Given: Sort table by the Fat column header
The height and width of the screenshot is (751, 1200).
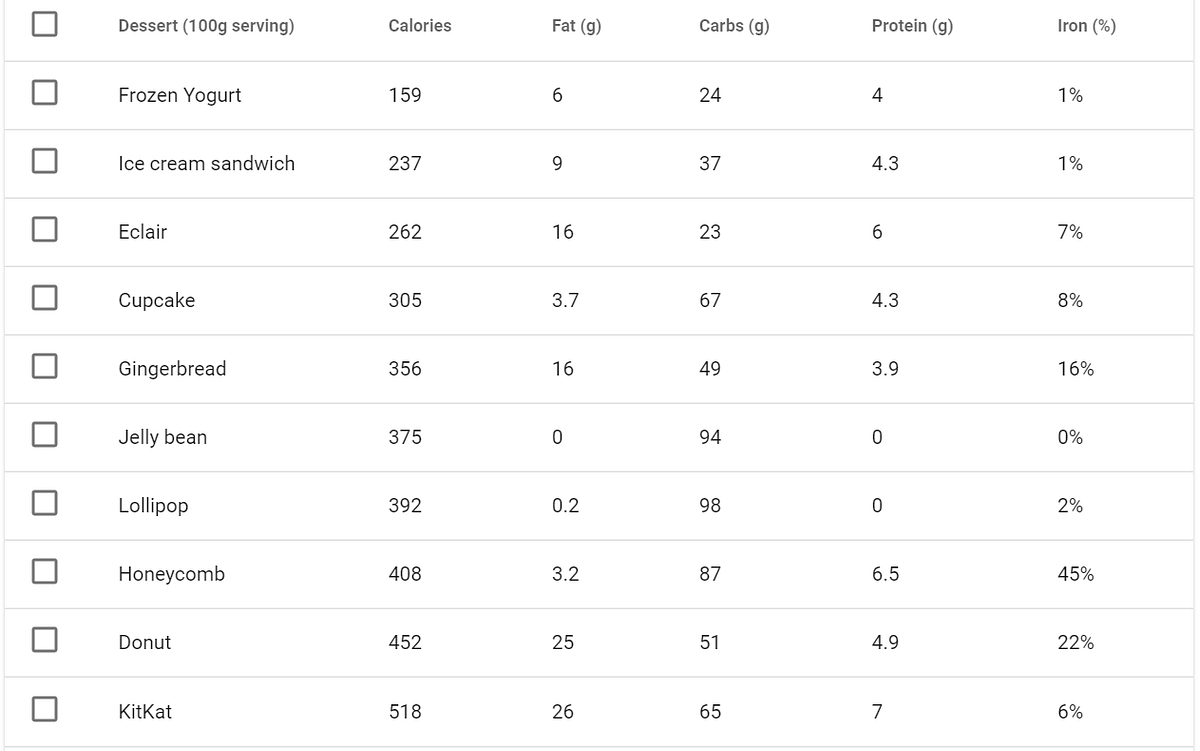Looking at the screenshot, I should (x=576, y=26).
